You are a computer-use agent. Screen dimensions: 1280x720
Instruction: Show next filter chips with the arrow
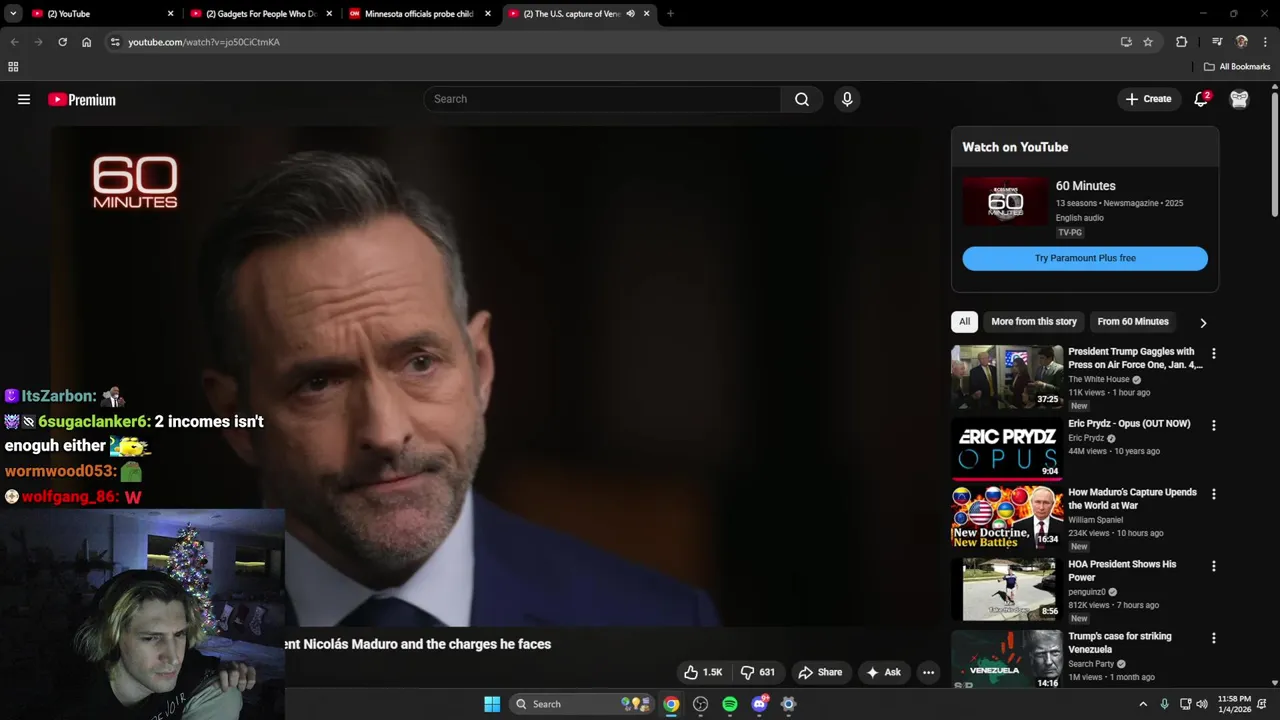[x=1203, y=322]
